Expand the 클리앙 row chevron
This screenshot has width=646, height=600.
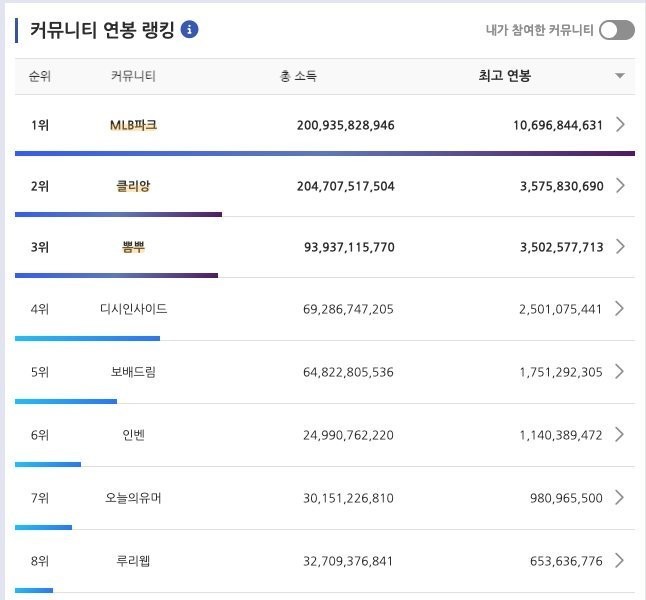point(621,186)
